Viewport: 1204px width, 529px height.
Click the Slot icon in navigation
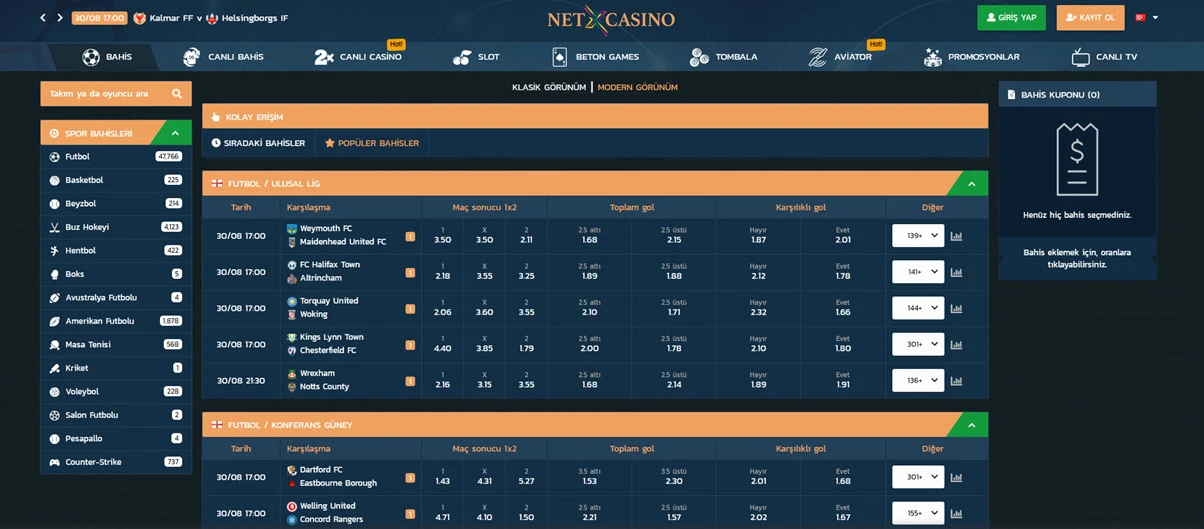(462, 57)
